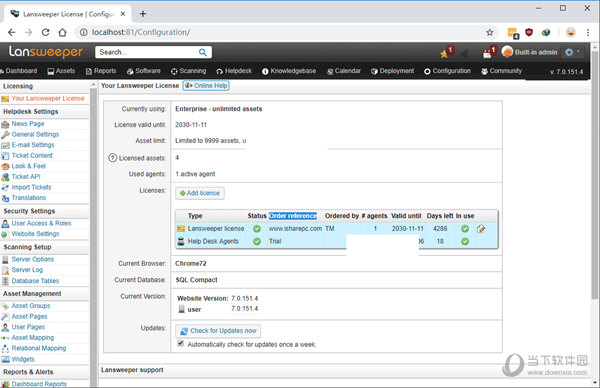Open the gear settings dropdown
This screenshot has width=600, height=388.
click(x=572, y=52)
